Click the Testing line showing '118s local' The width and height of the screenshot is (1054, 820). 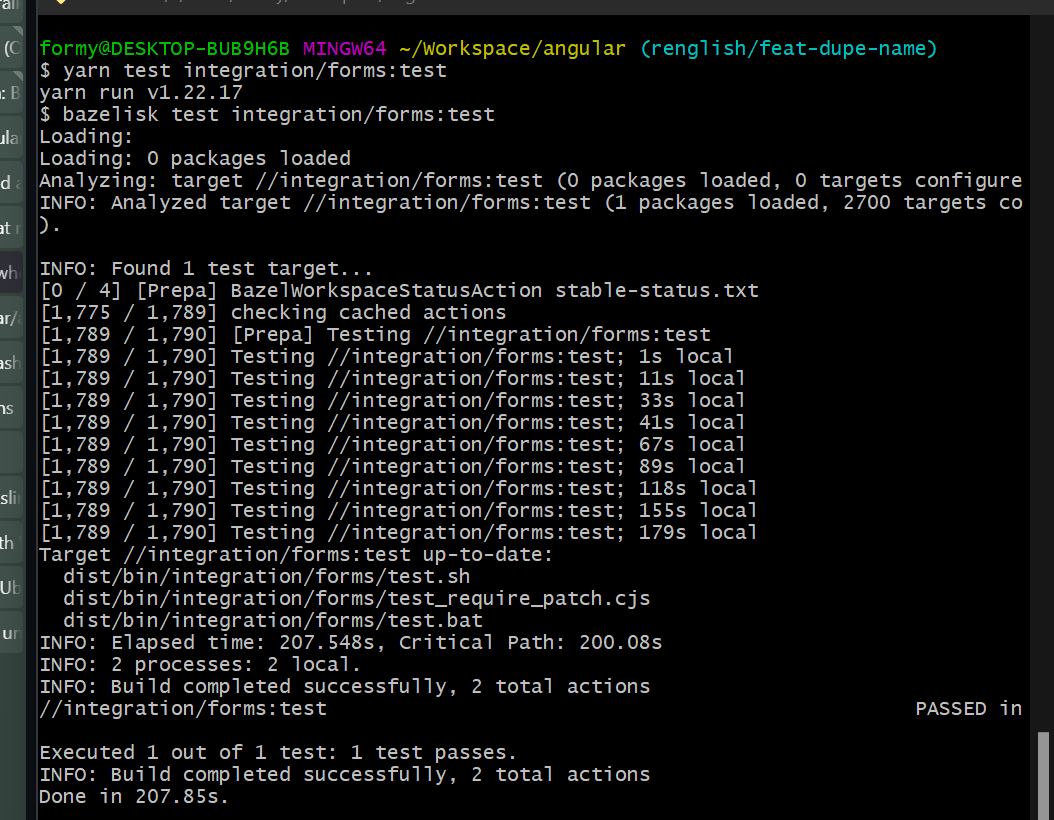tap(398, 489)
